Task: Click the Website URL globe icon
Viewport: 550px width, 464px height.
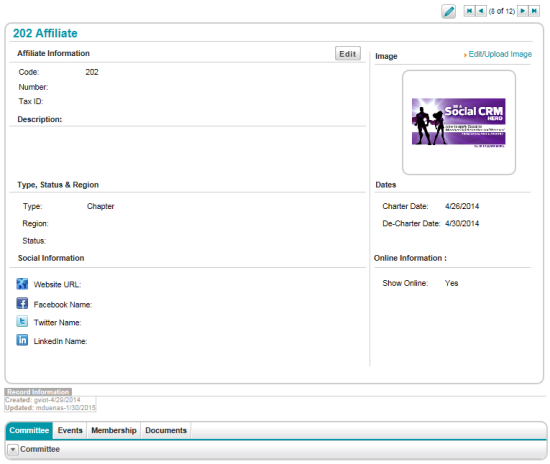Action: tap(22, 284)
